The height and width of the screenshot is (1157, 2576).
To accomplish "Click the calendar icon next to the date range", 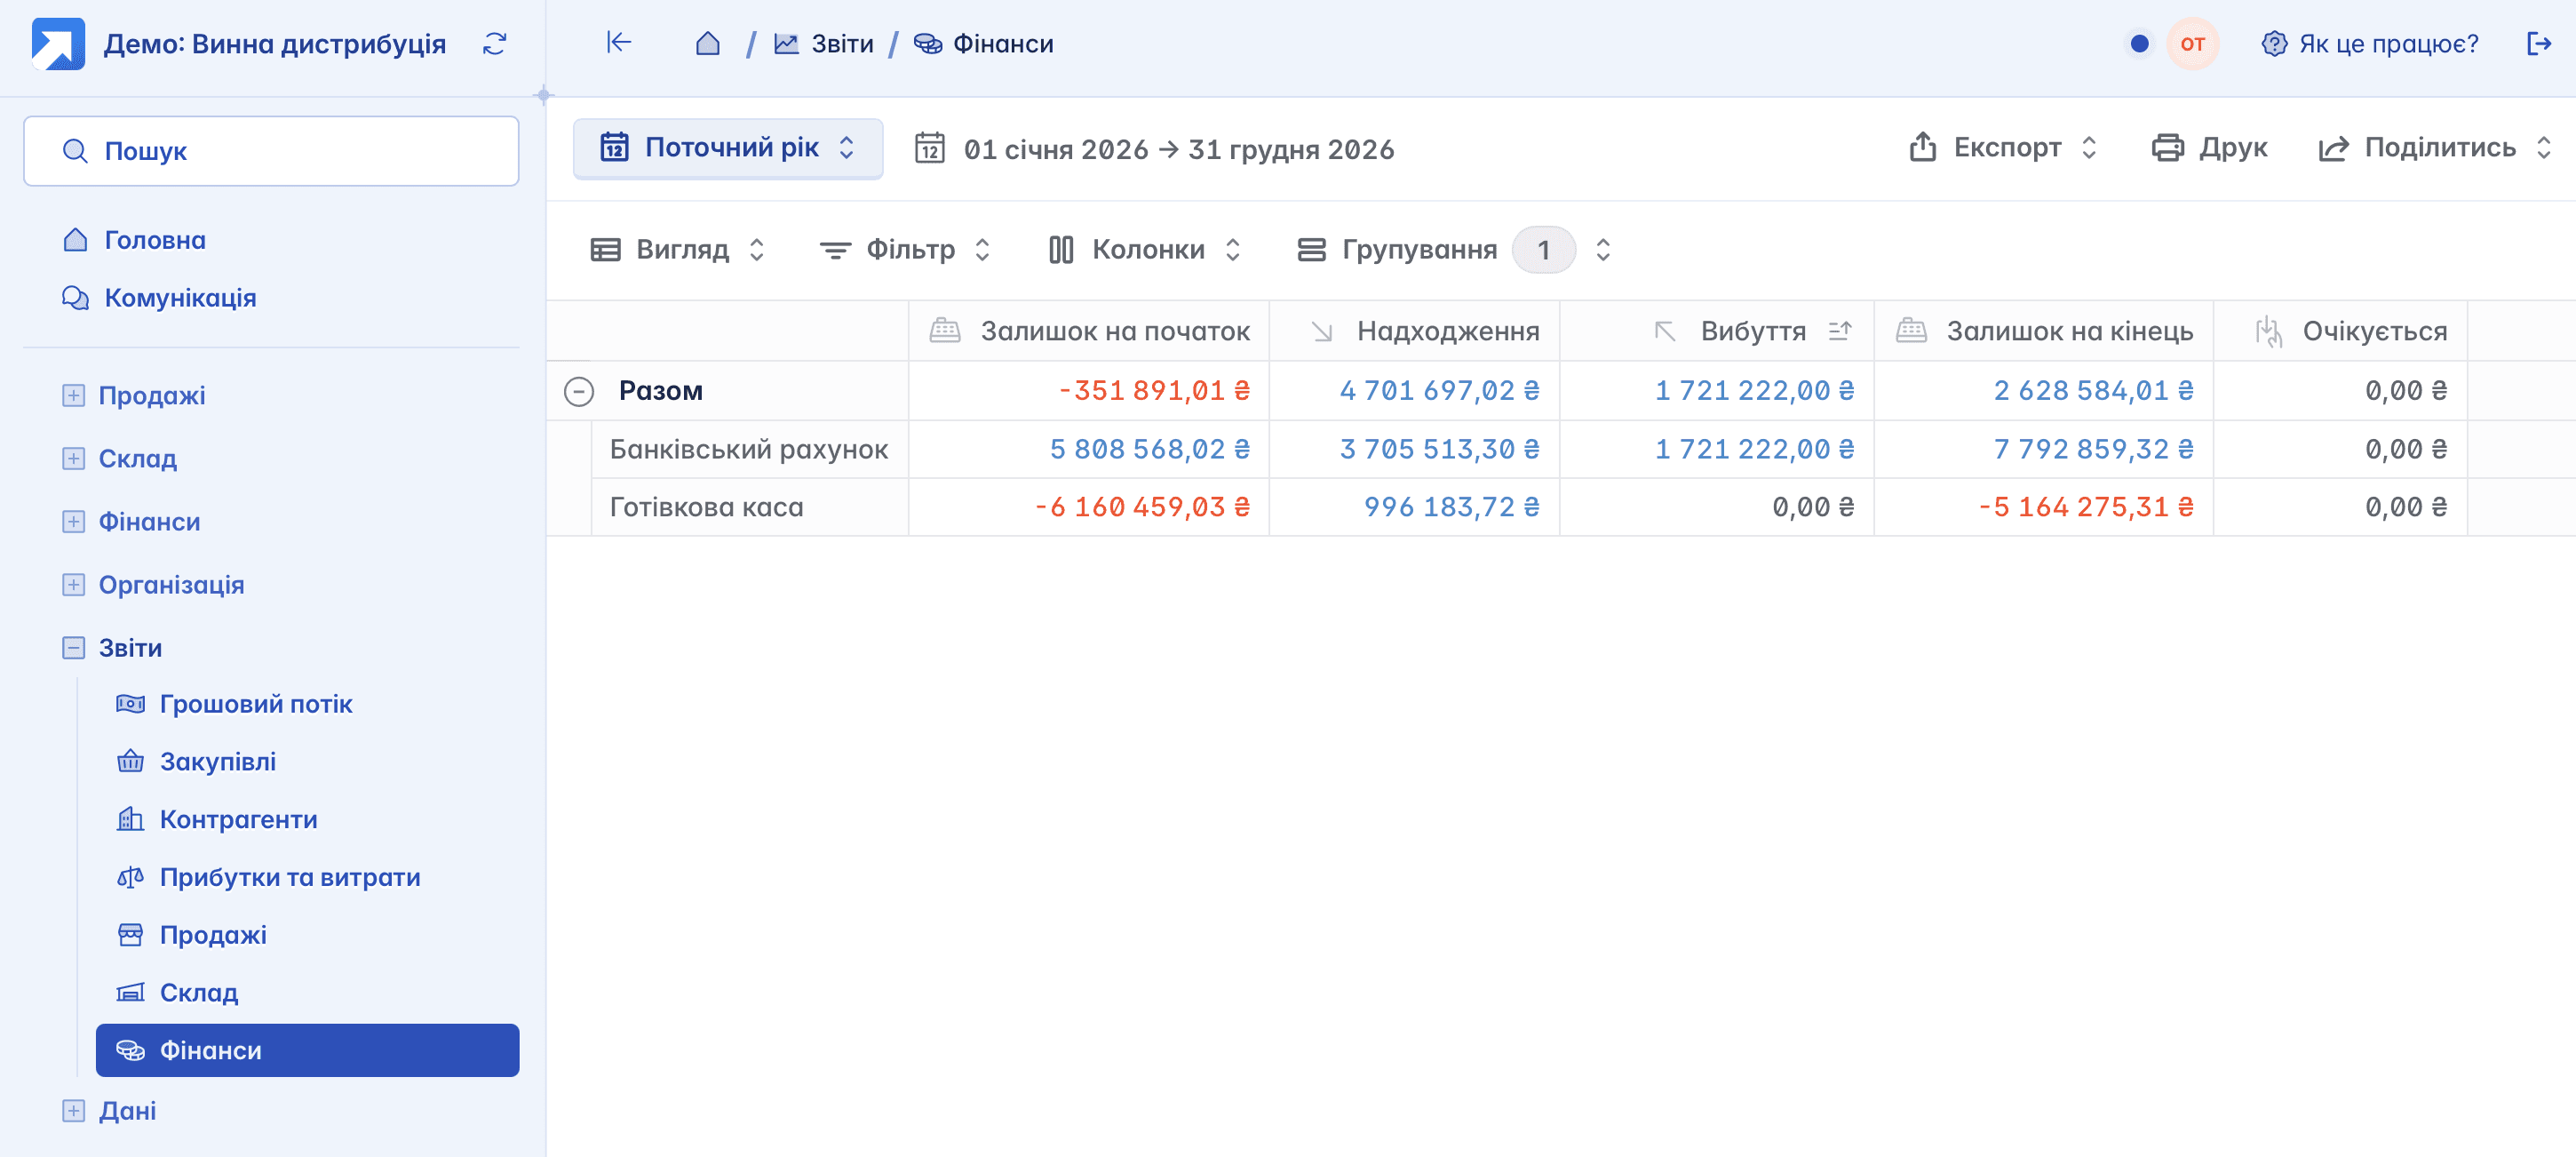I will [x=929, y=149].
